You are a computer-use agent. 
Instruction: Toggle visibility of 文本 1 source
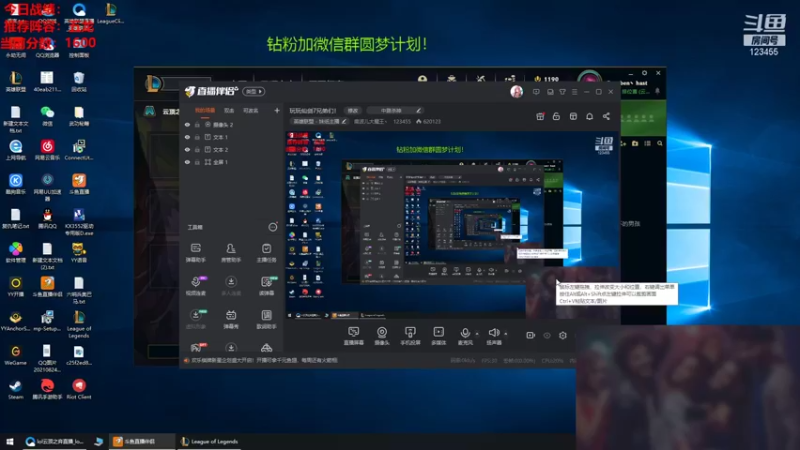click(x=187, y=137)
